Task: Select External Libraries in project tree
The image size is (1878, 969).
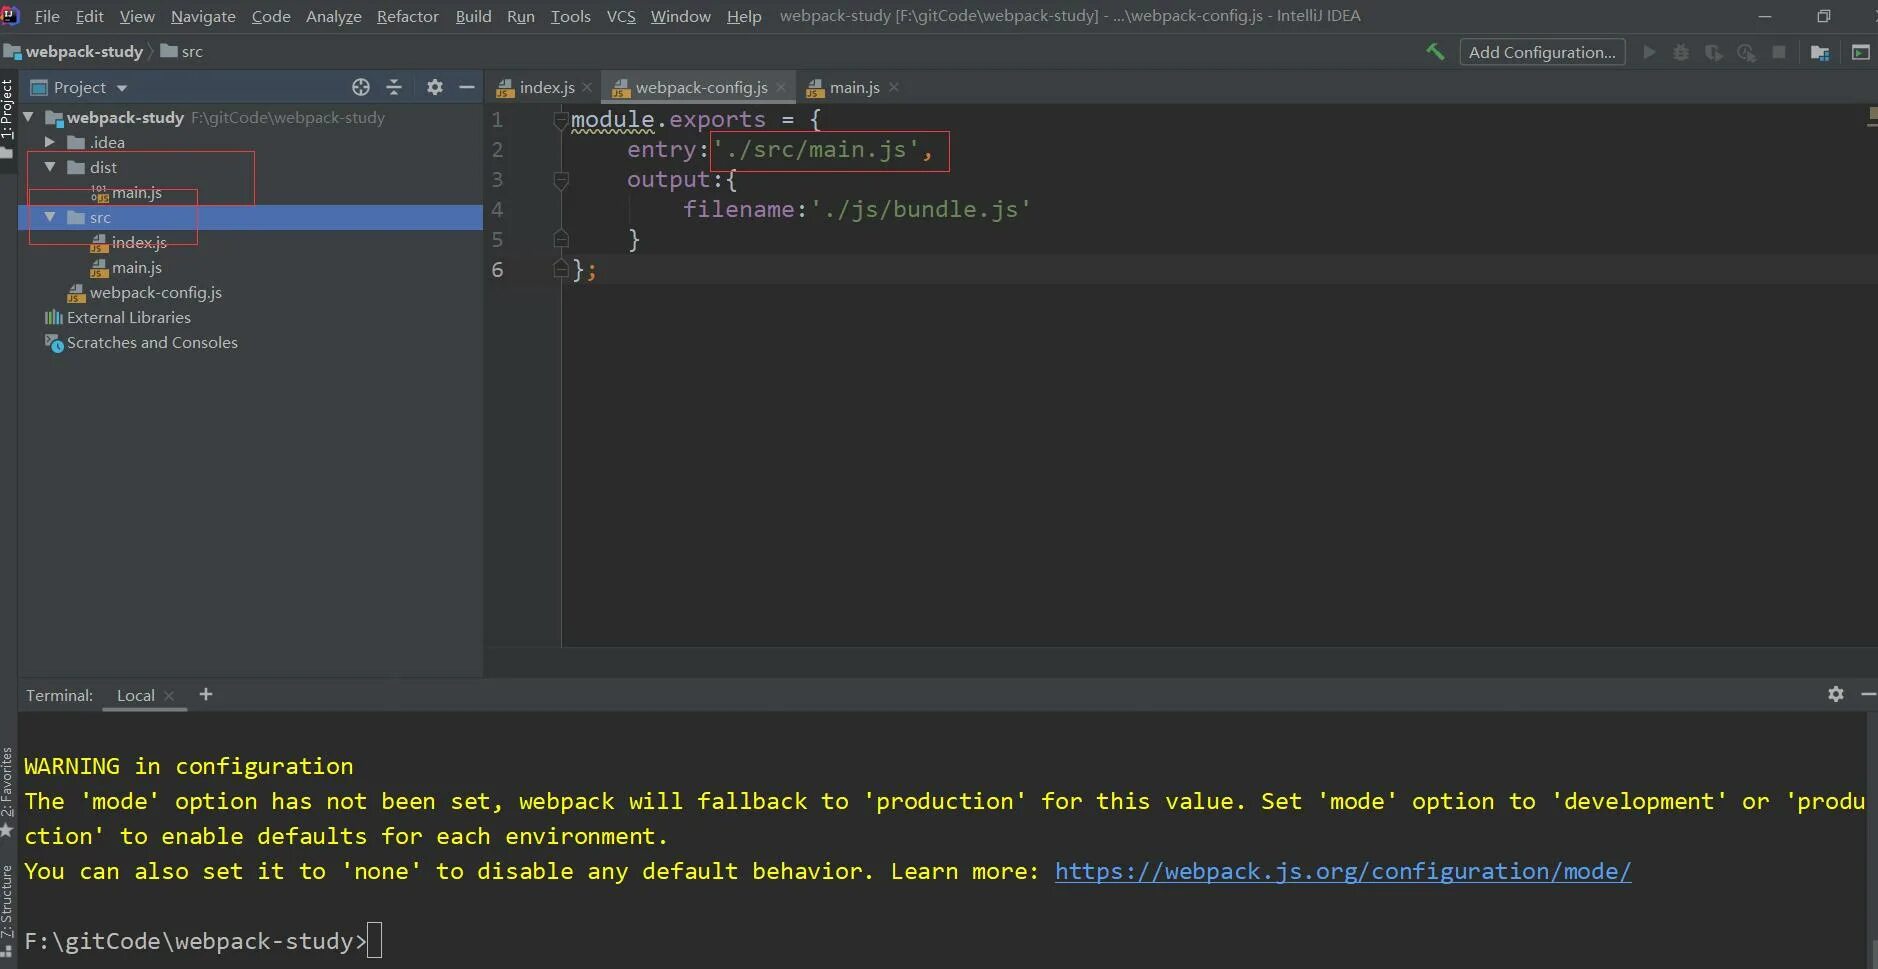Action: click(x=128, y=317)
